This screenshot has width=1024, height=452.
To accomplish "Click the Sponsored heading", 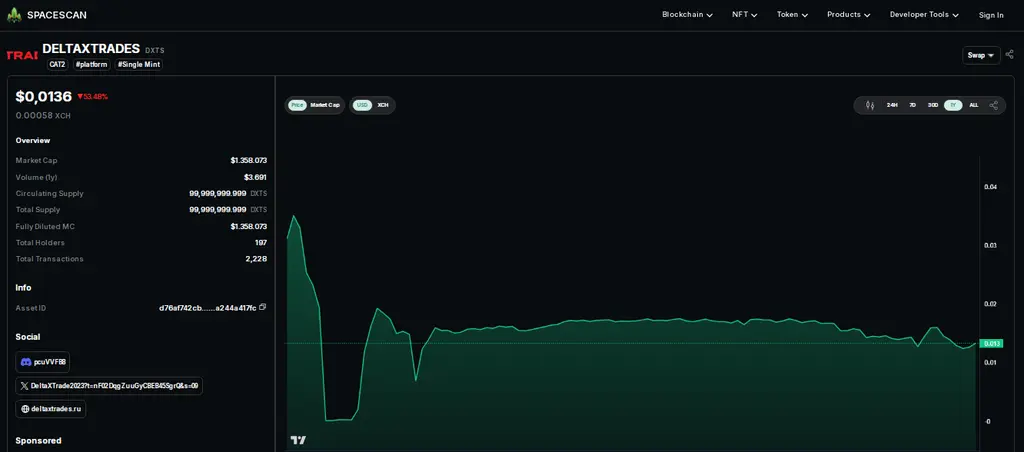I will [39, 440].
